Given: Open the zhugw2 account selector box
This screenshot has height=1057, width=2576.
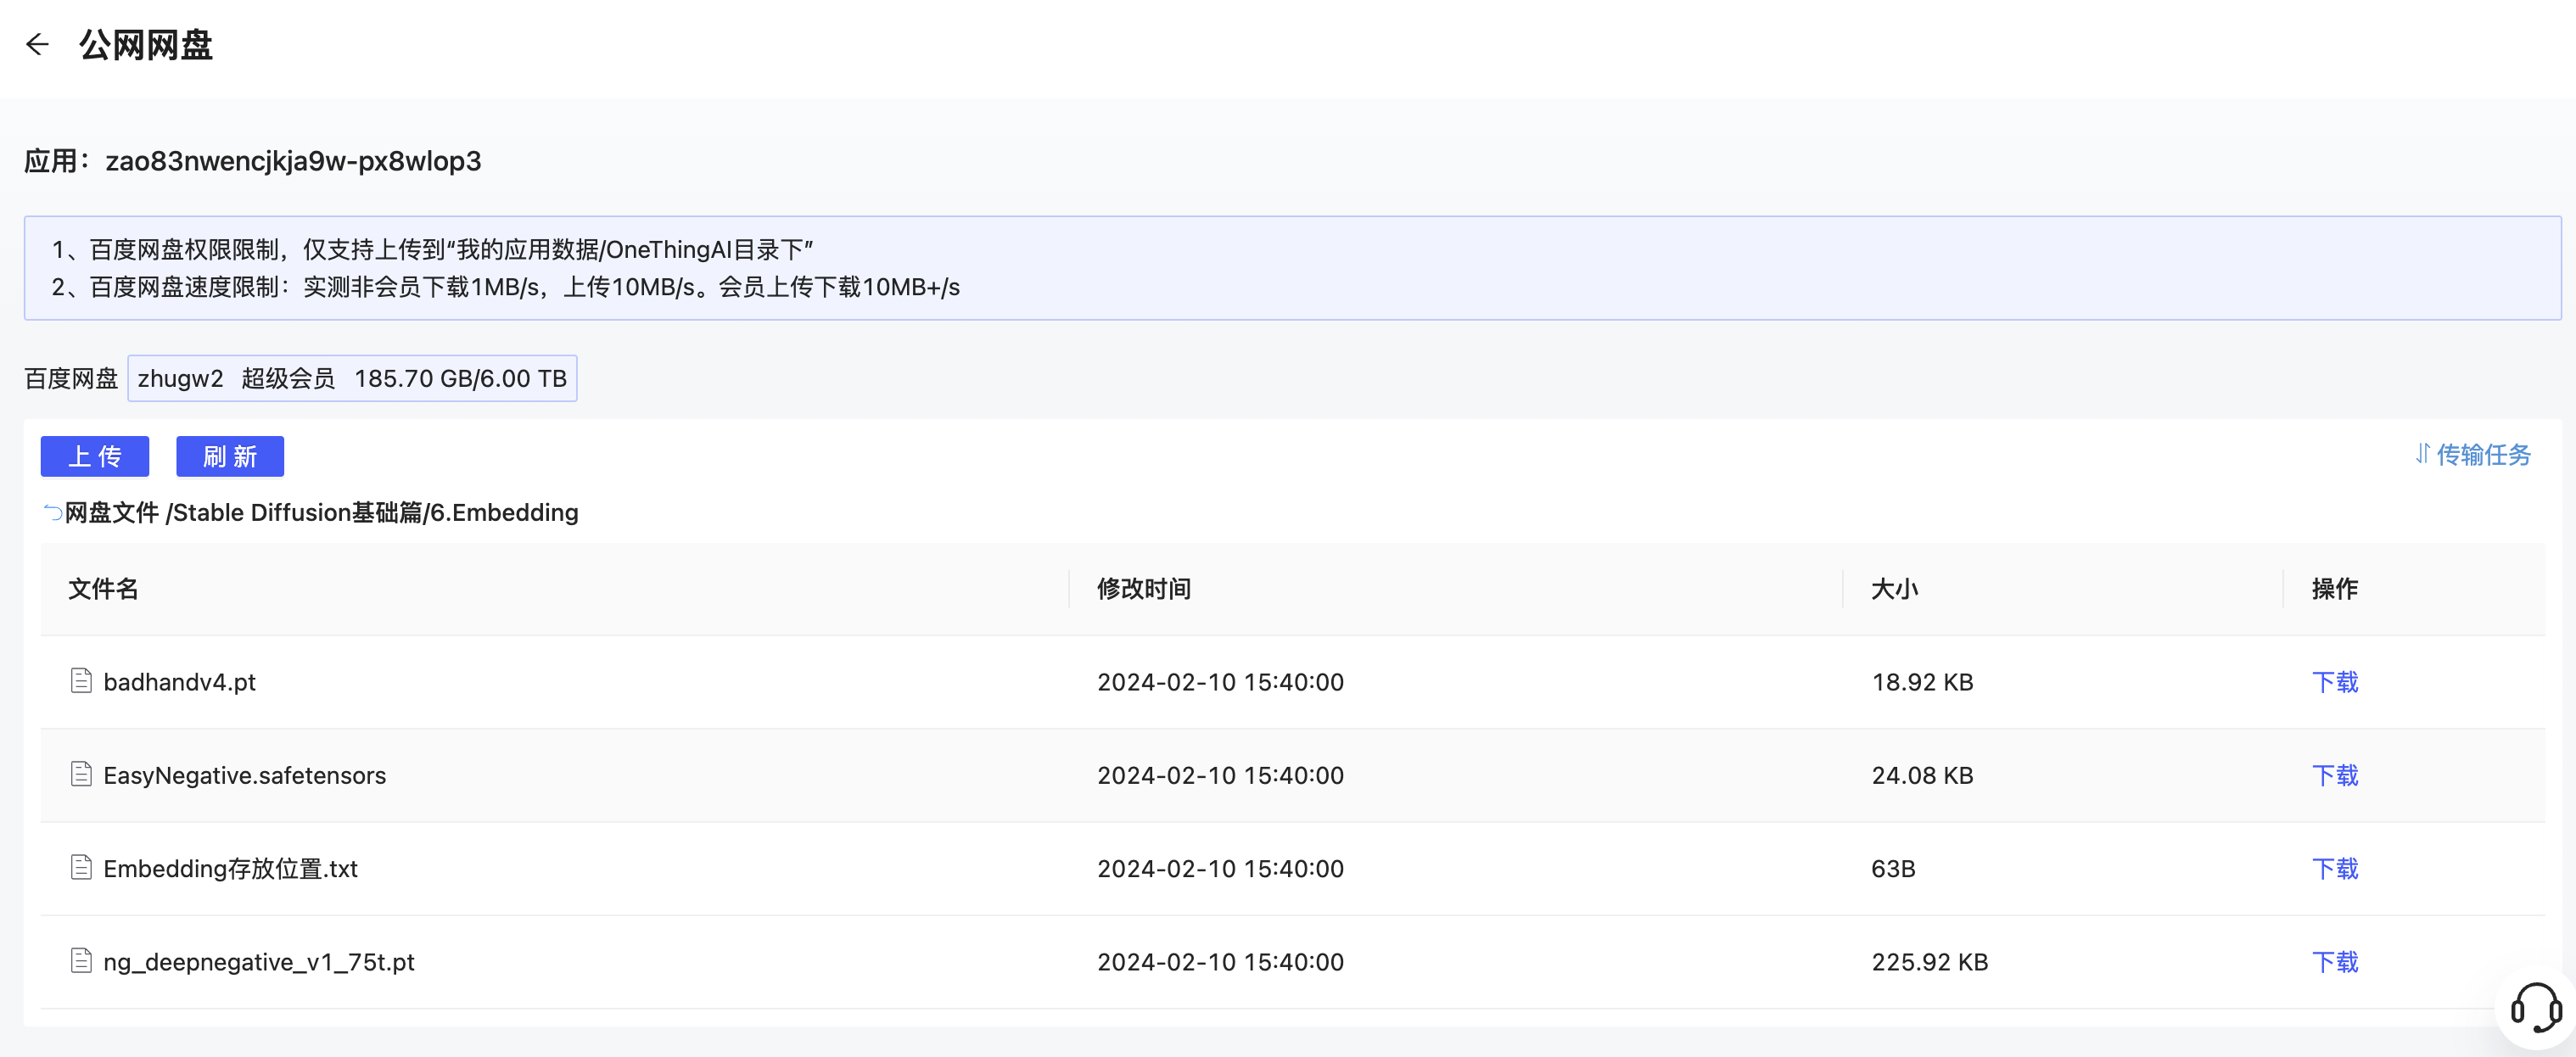Looking at the screenshot, I should click(352, 378).
